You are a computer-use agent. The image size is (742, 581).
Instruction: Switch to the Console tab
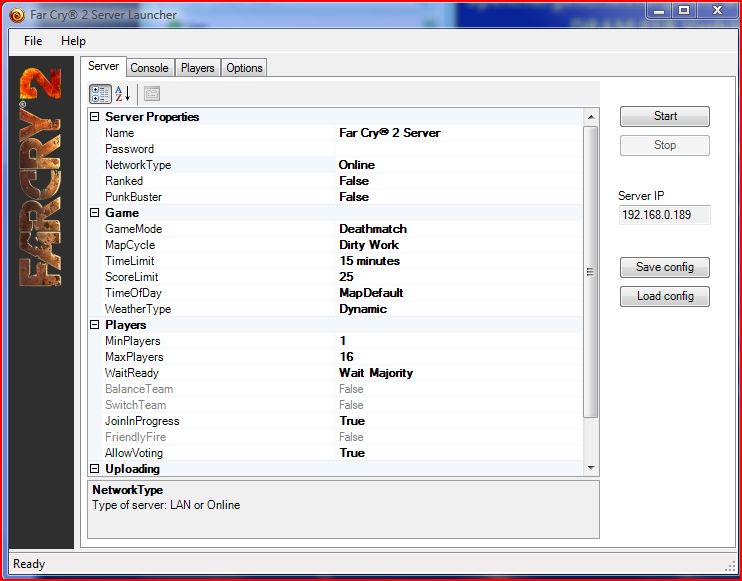[150, 68]
